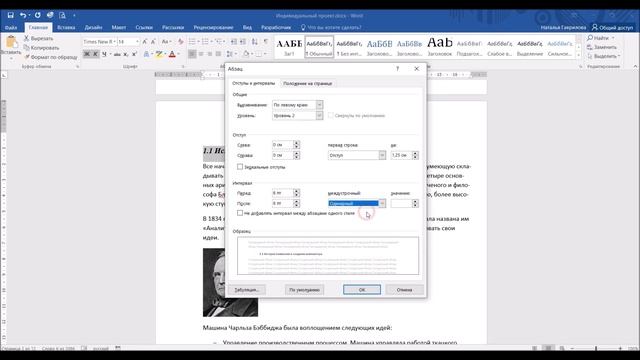Apply numbered list in ribbon
The width and height of the screenshot is (640, 360).
click(205, 42)
